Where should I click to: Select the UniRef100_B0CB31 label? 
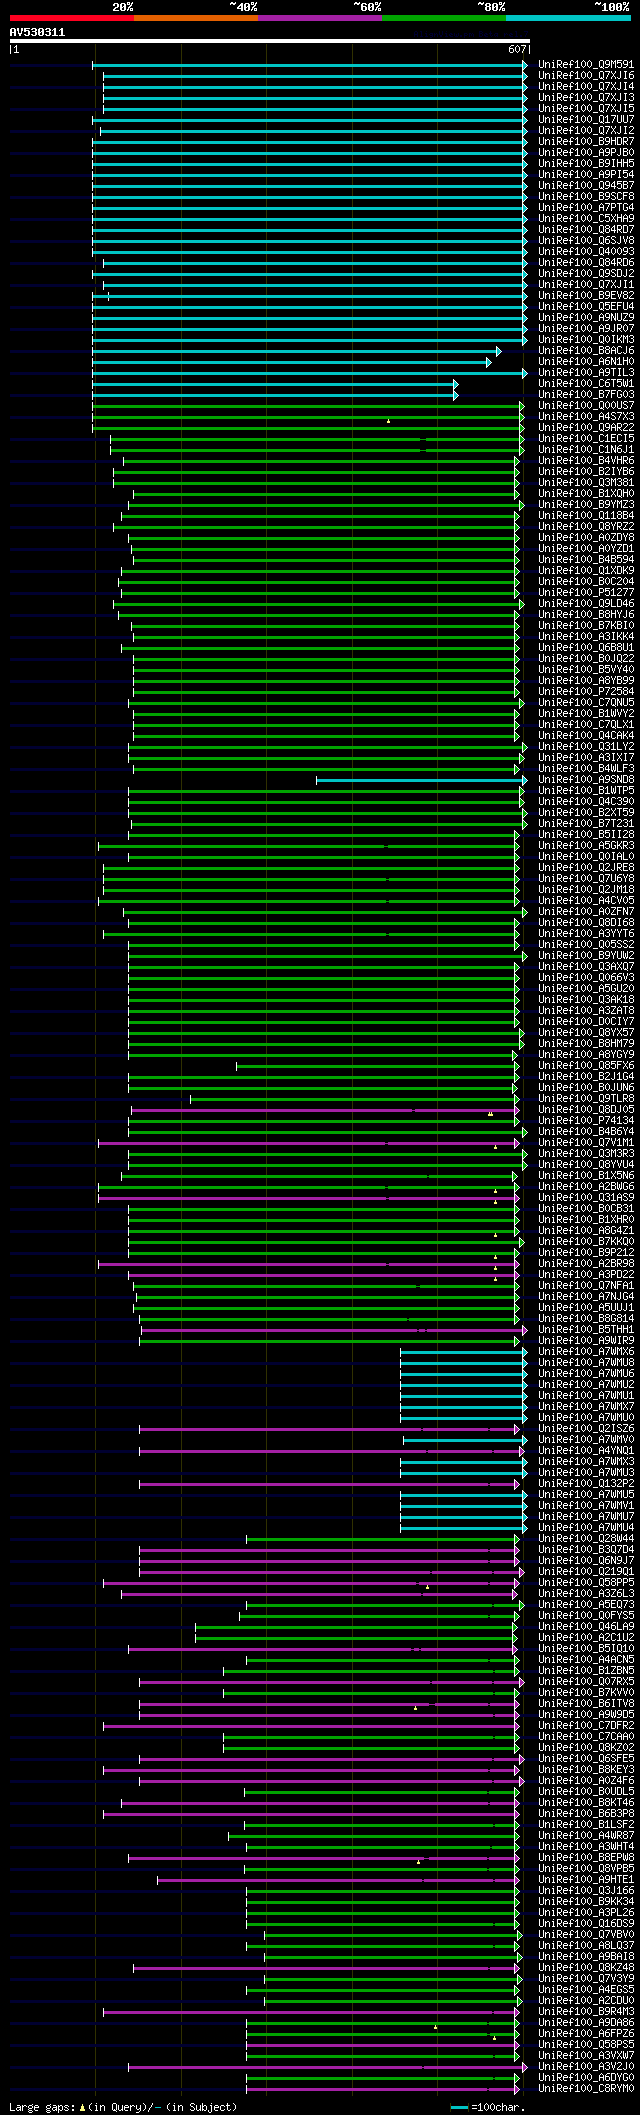coord(586,1208)
